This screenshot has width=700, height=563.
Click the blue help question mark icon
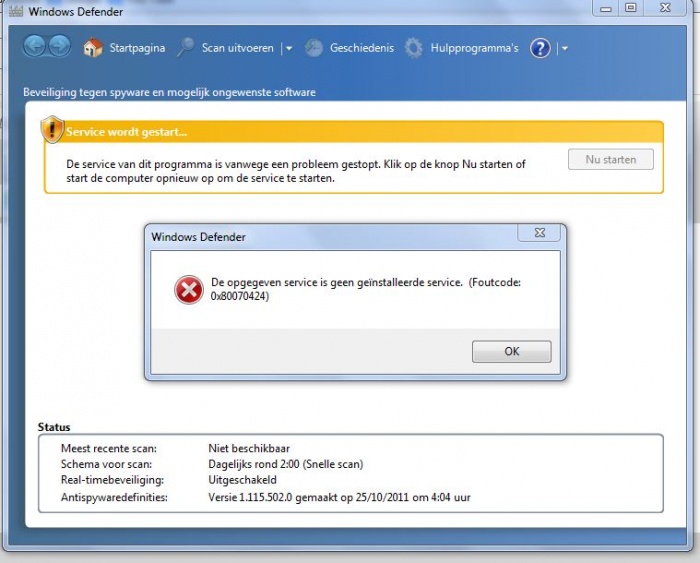tap(540, 48)
